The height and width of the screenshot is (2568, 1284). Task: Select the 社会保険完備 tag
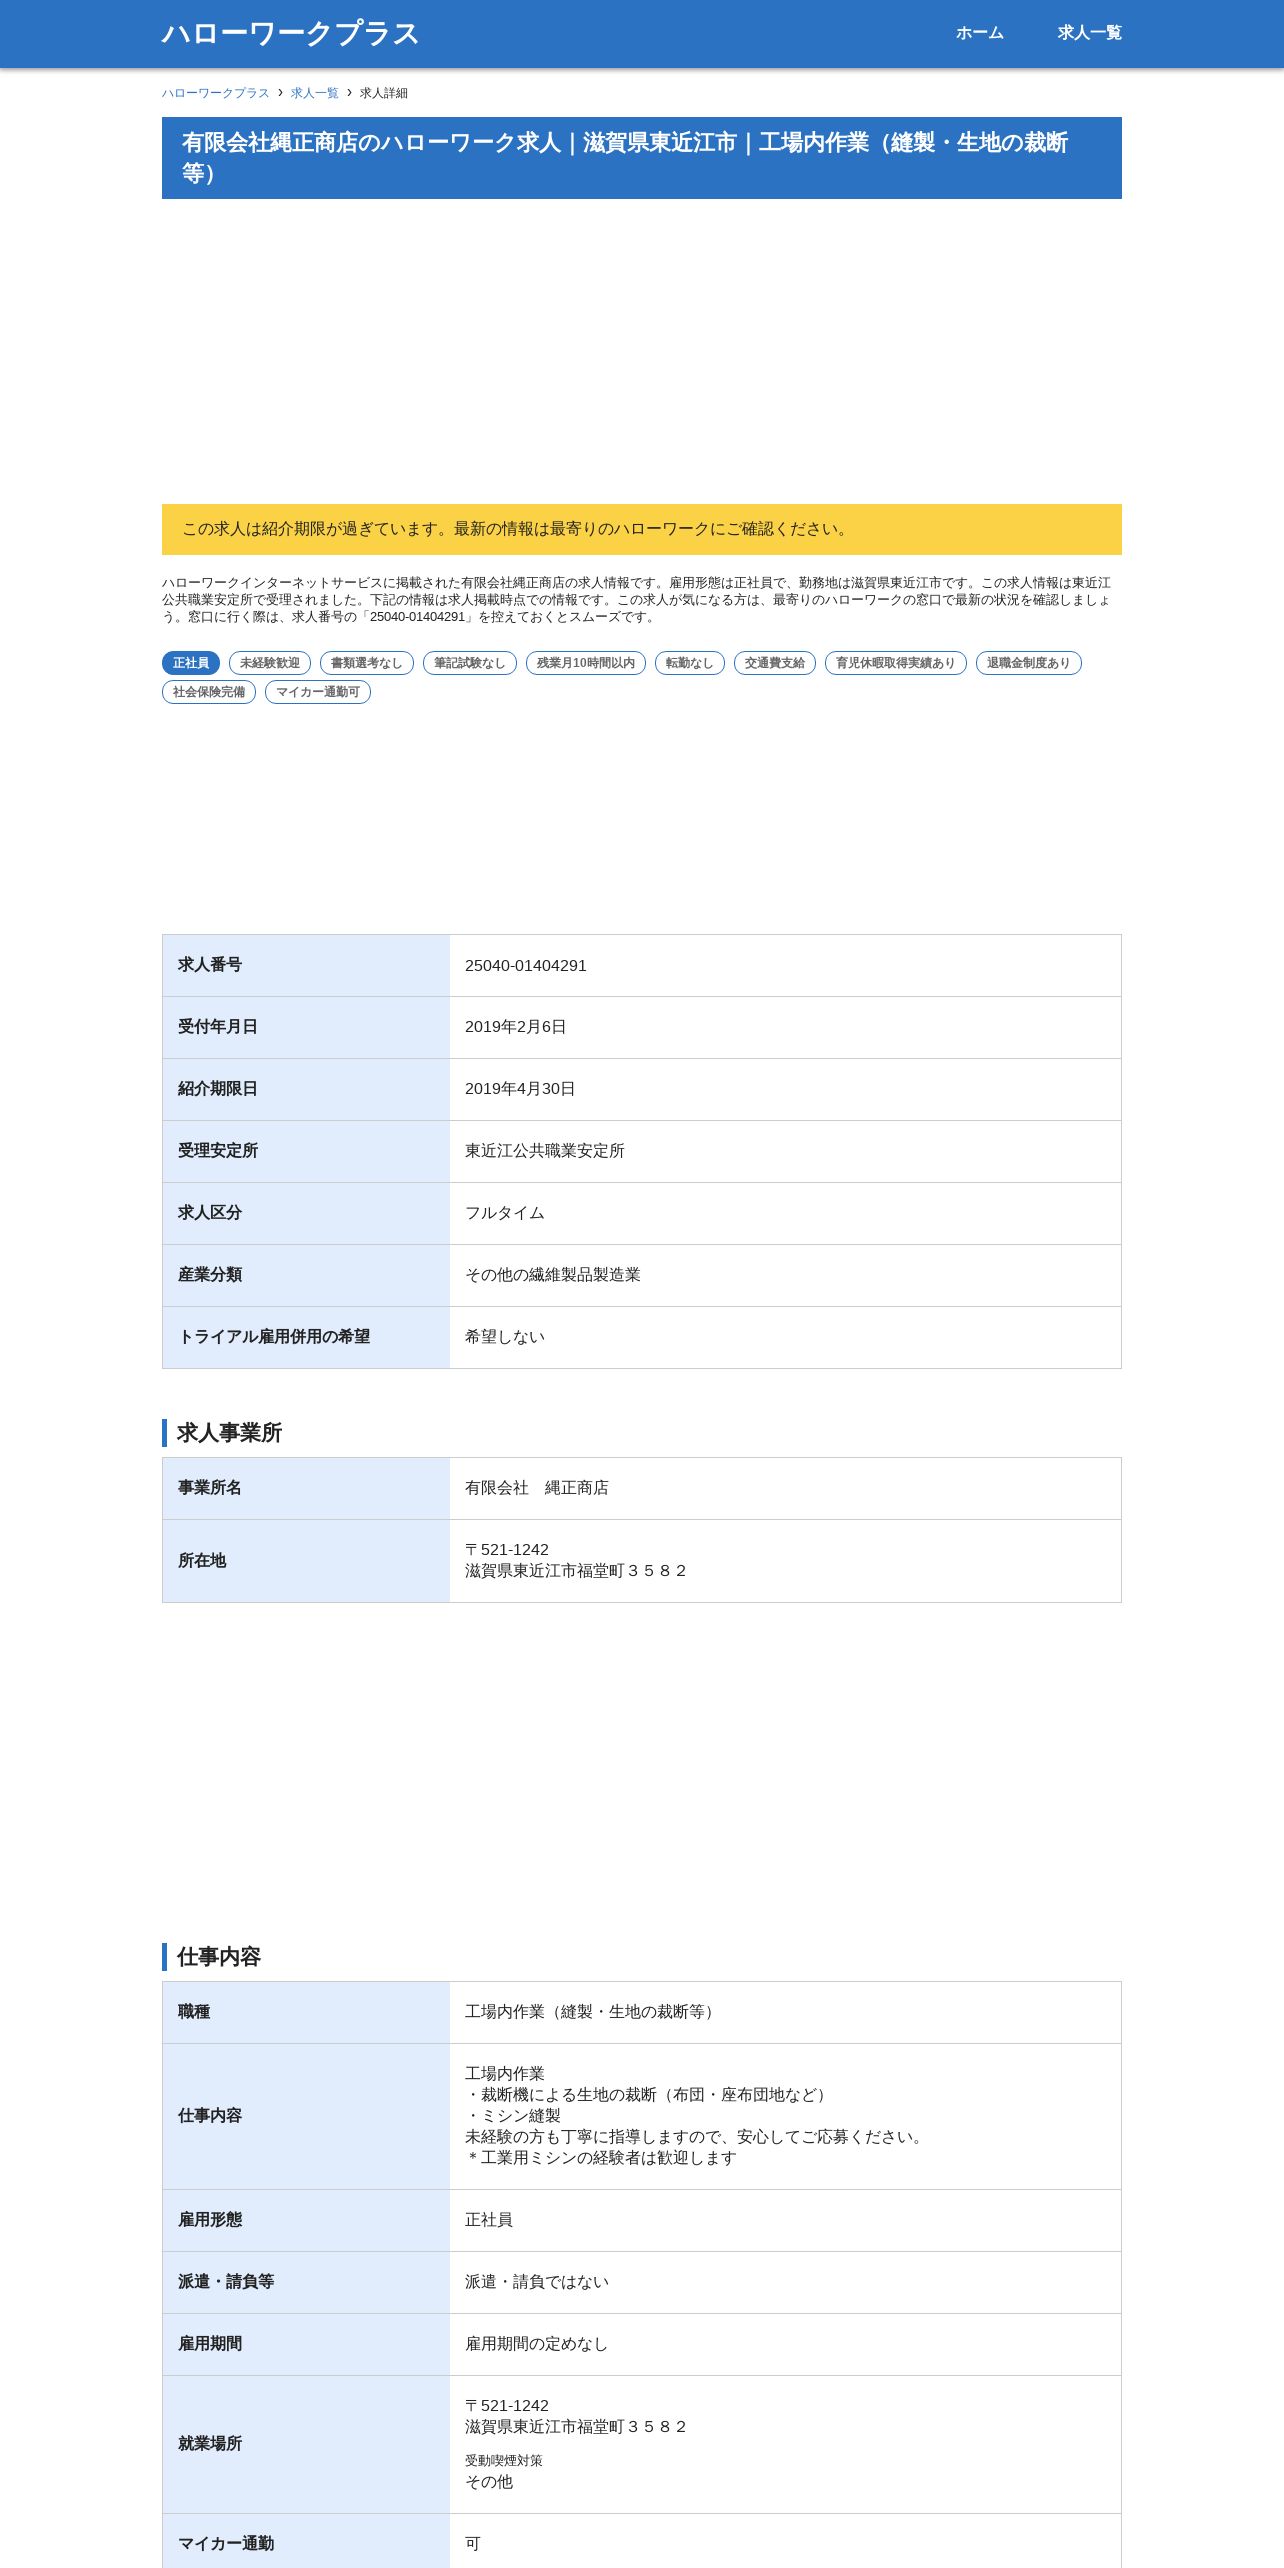pyautogui.click(x=209, y=692)
